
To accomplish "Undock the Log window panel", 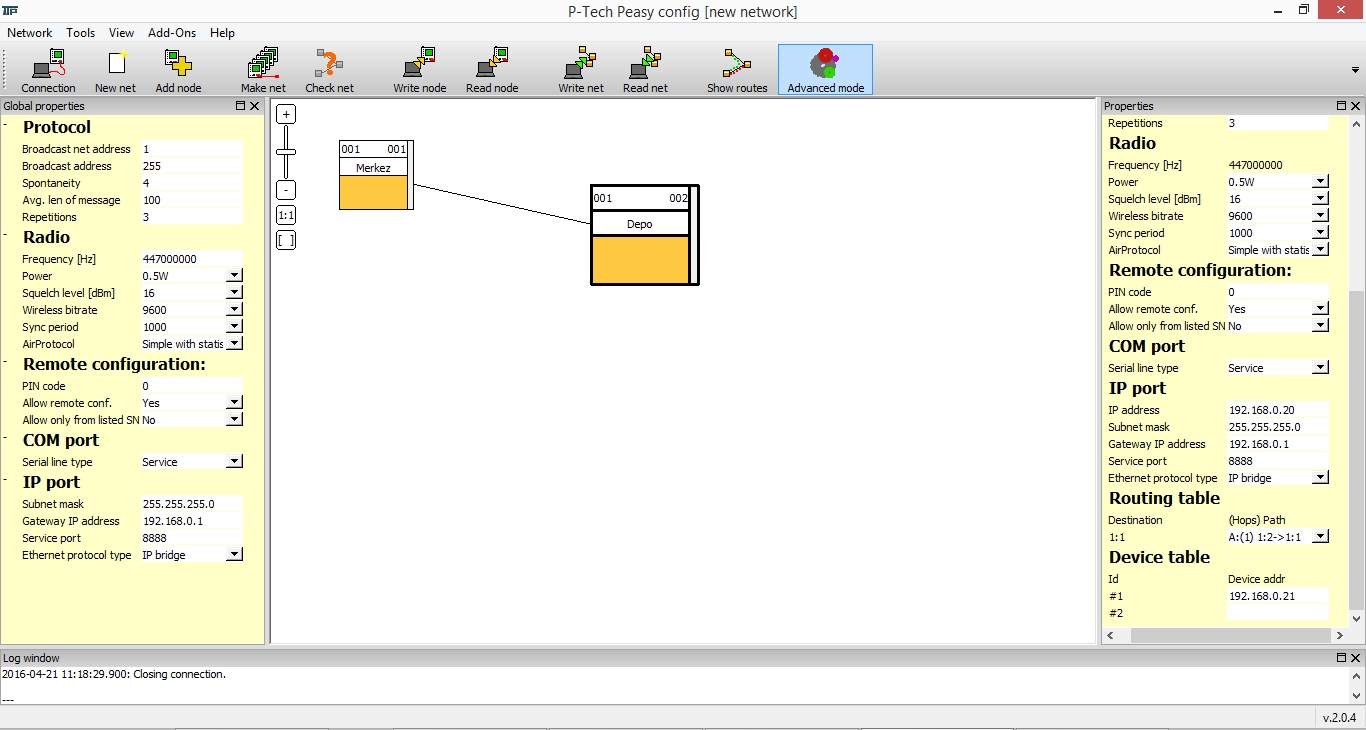I will pyautogui.click(x=1341, y=658).
